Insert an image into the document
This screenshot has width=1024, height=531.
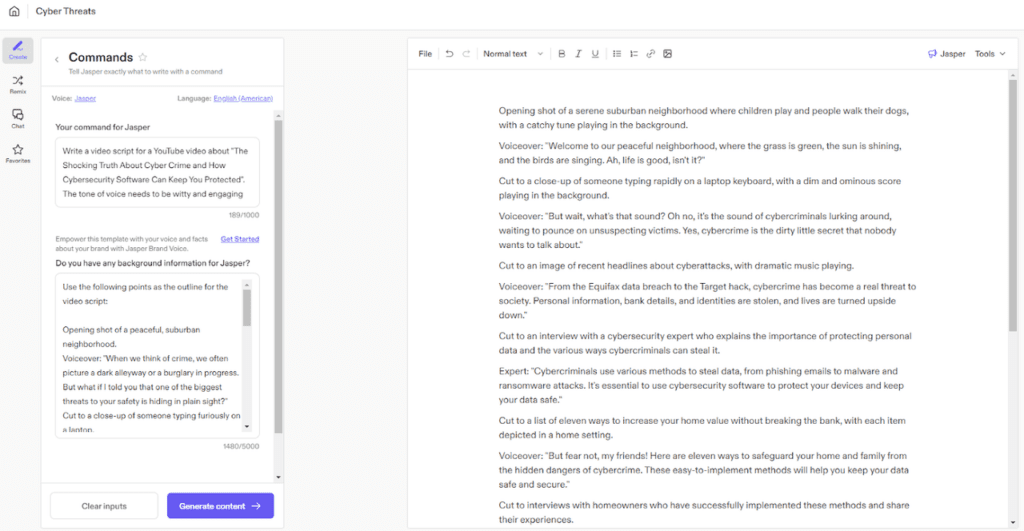668,54
